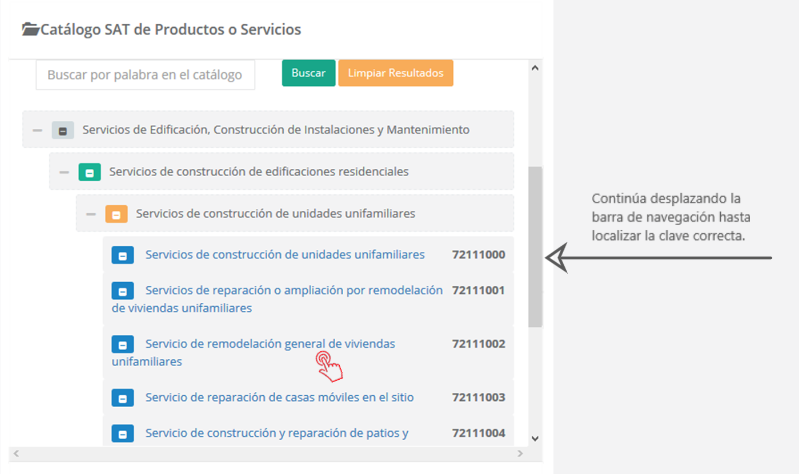Viewport: 799px width, 474px height.
Task: Select Servicio de reparación de casas móviles
Action: click(279, 397)
